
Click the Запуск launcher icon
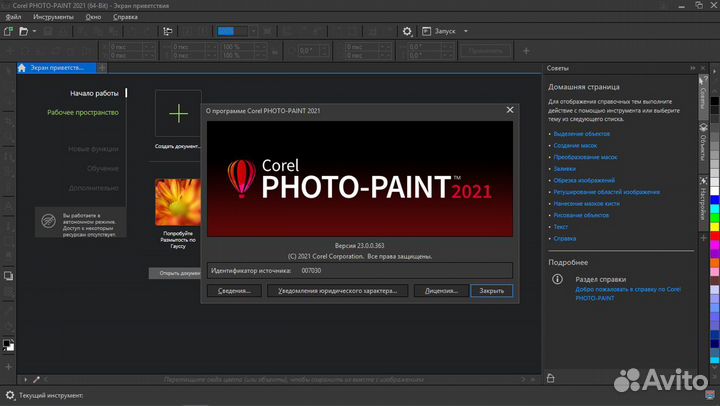426,31
